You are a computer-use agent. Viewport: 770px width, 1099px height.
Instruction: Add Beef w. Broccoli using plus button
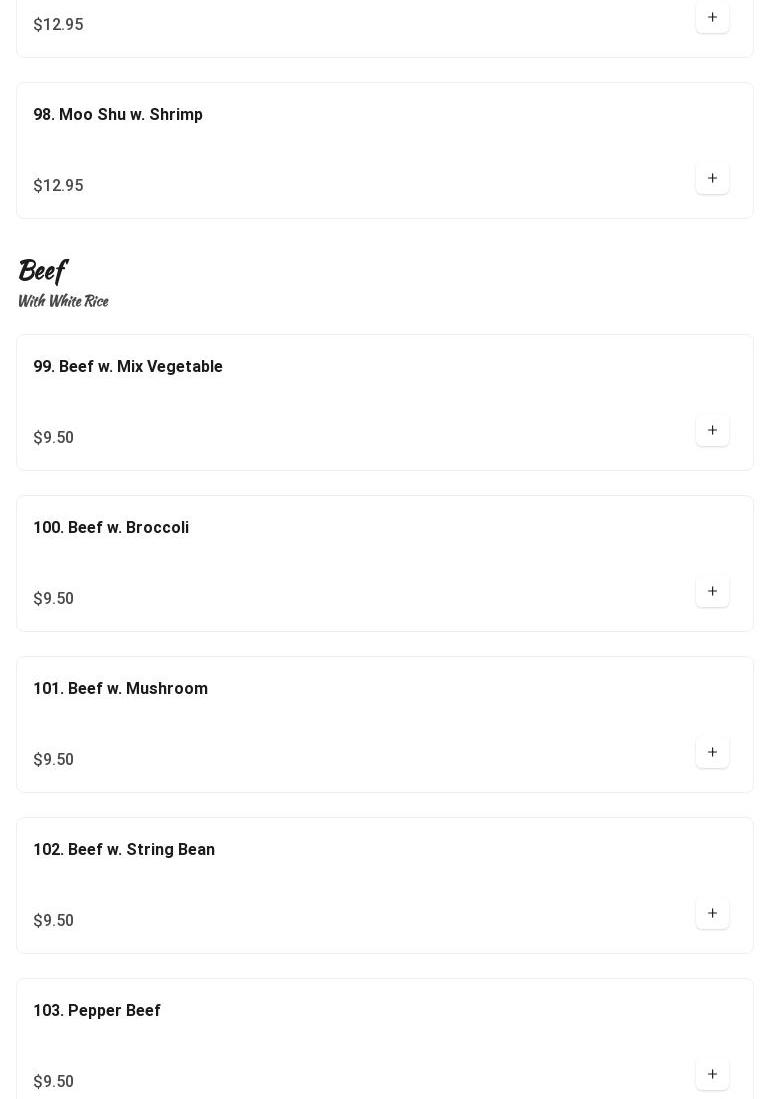[x=712, y=592]
